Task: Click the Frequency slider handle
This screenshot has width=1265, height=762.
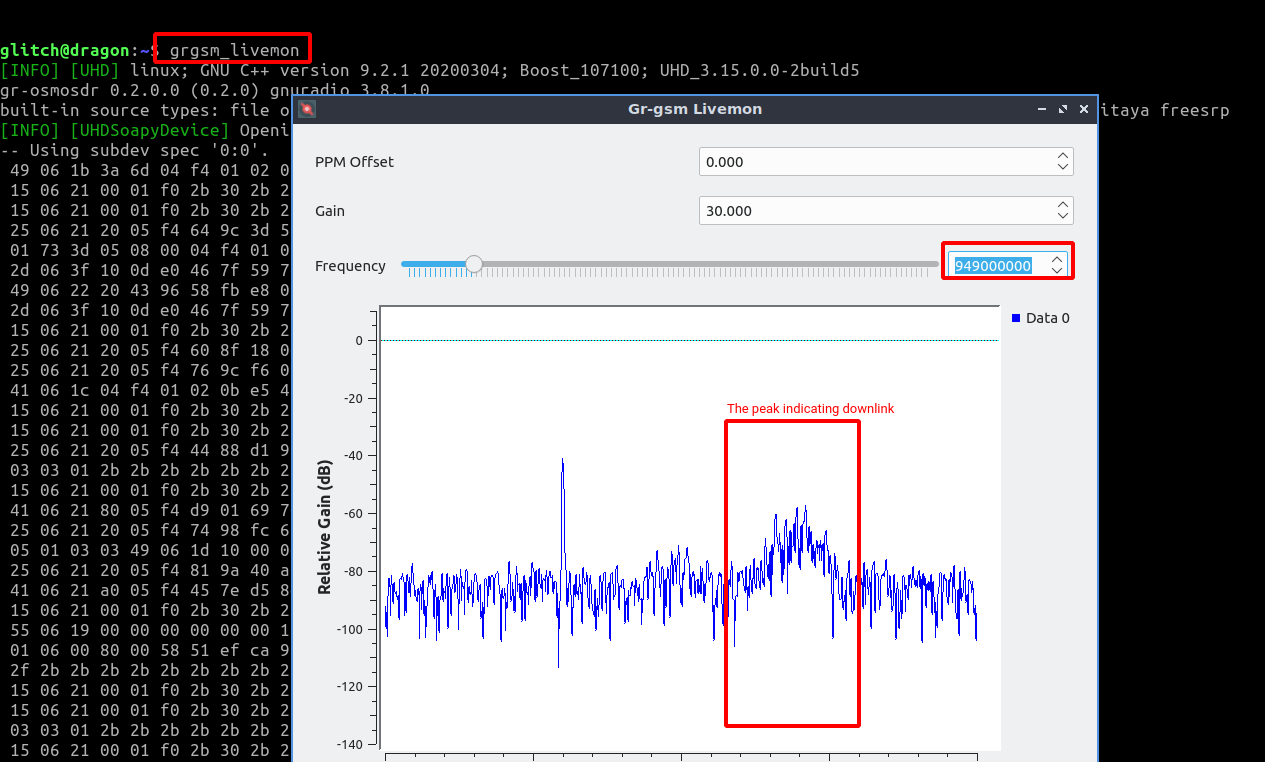Action: tap(474, 265)
